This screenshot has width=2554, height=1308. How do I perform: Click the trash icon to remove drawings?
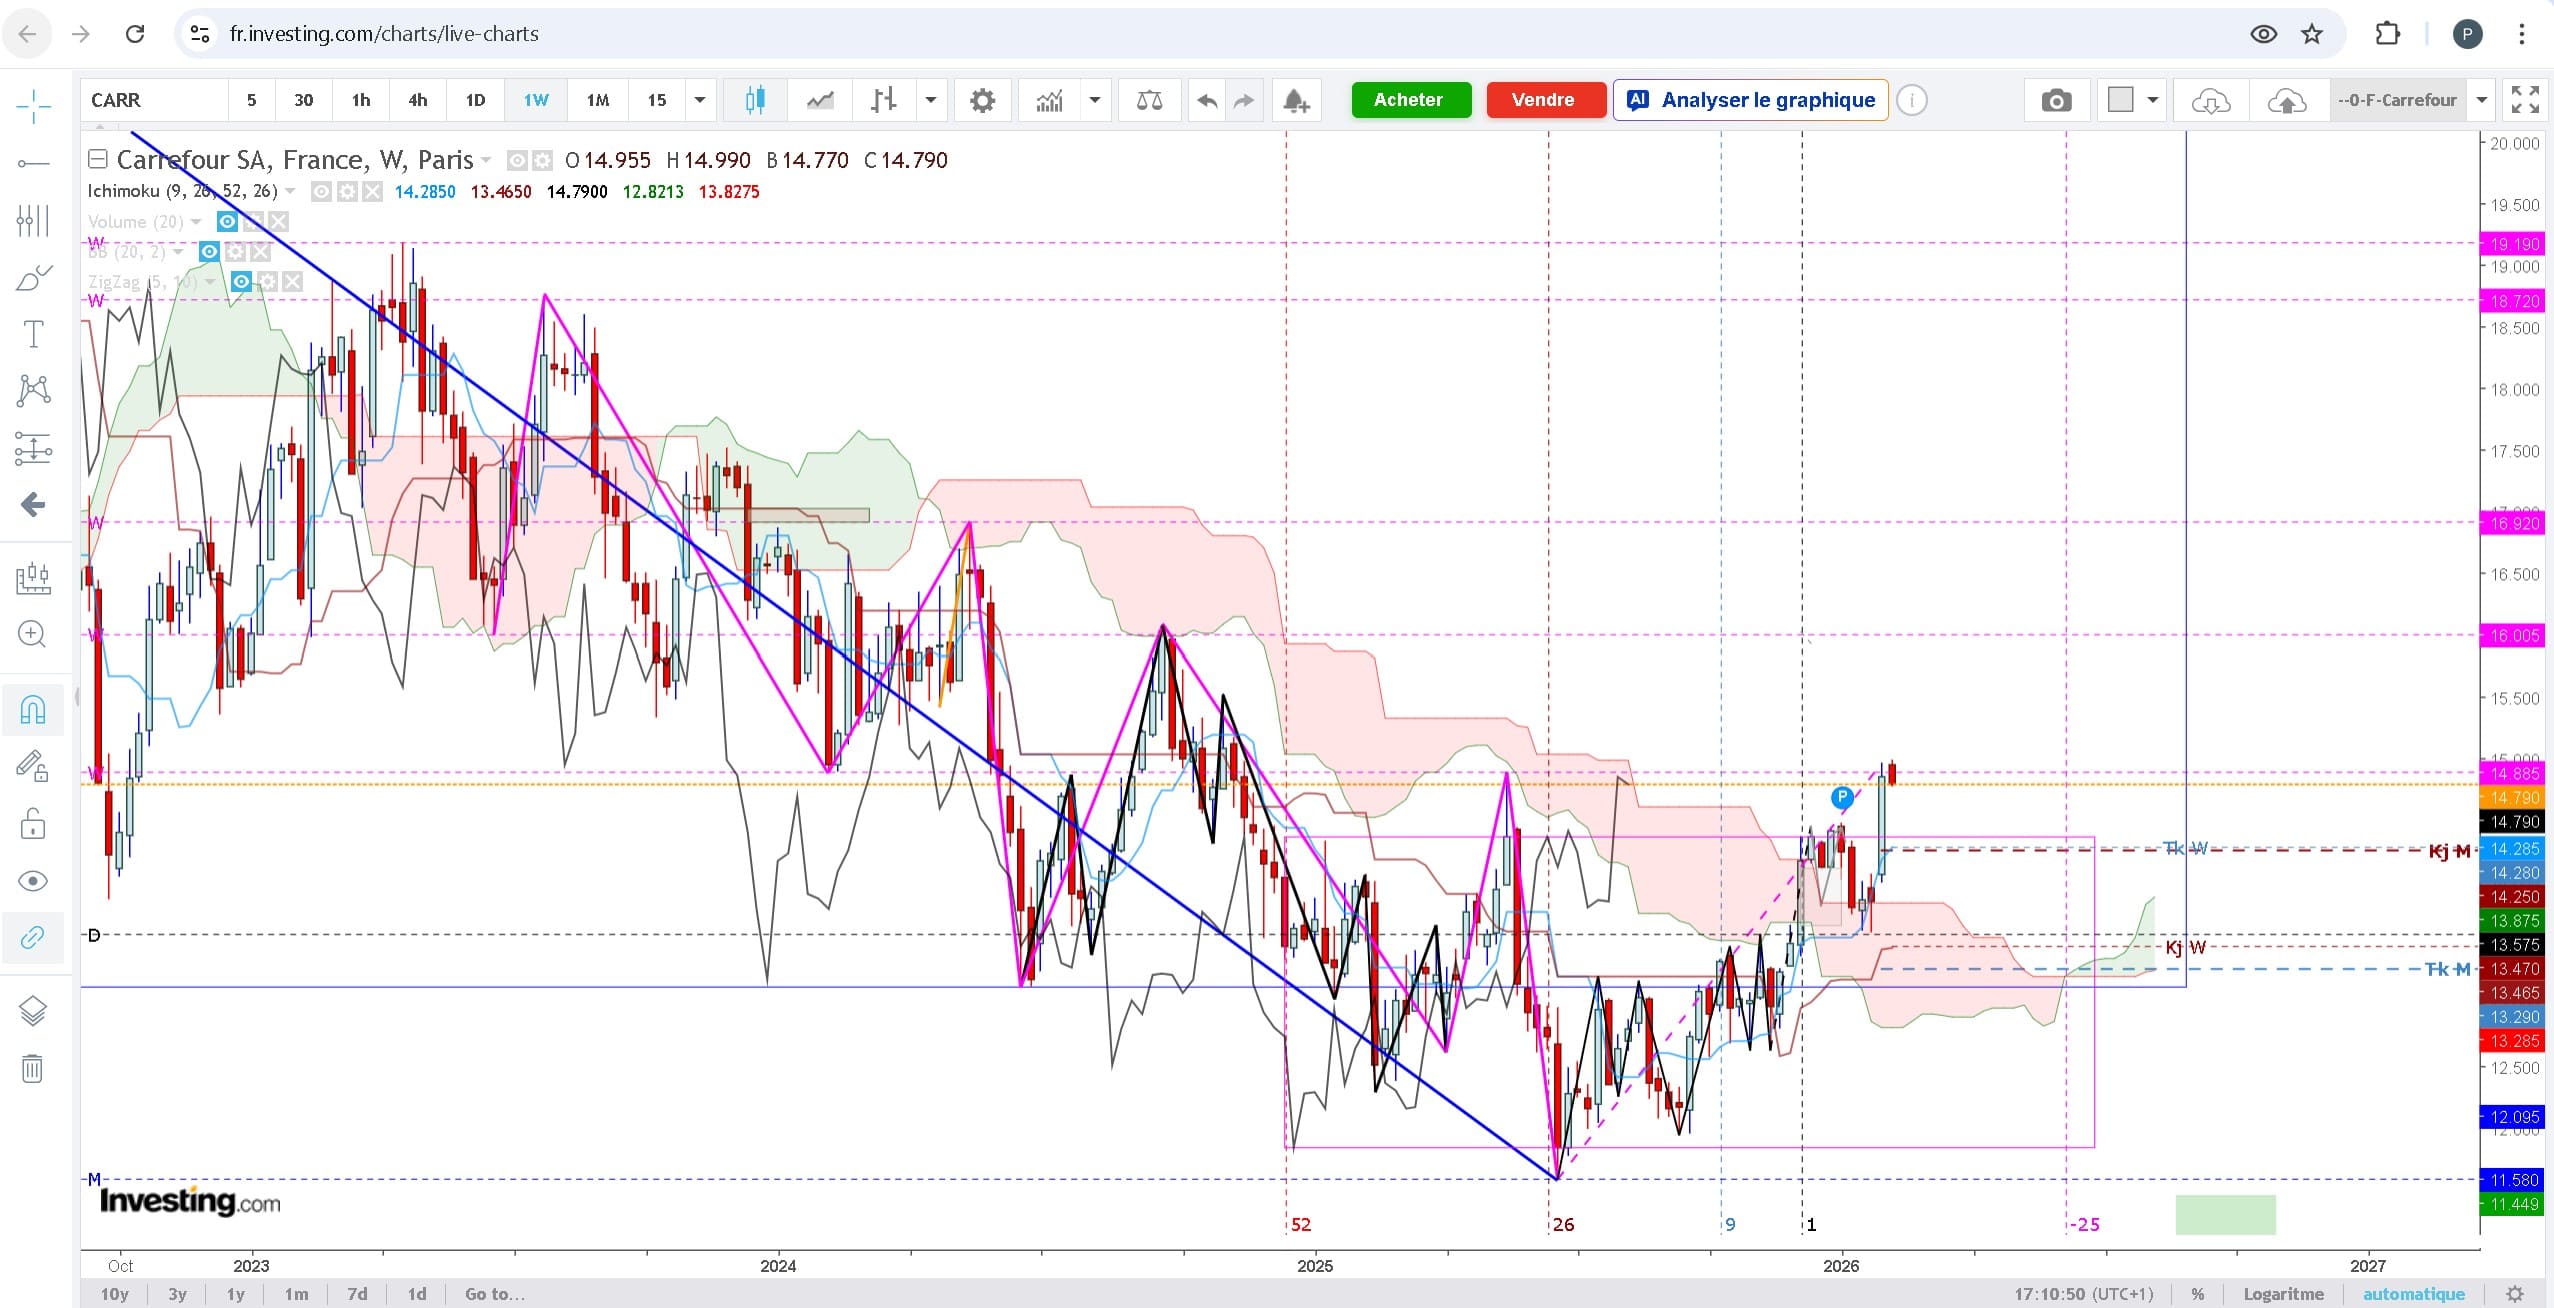(x=33, y=1069)
